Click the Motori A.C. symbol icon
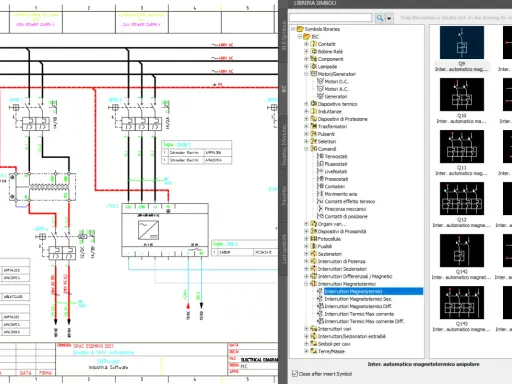 point(320,89)
